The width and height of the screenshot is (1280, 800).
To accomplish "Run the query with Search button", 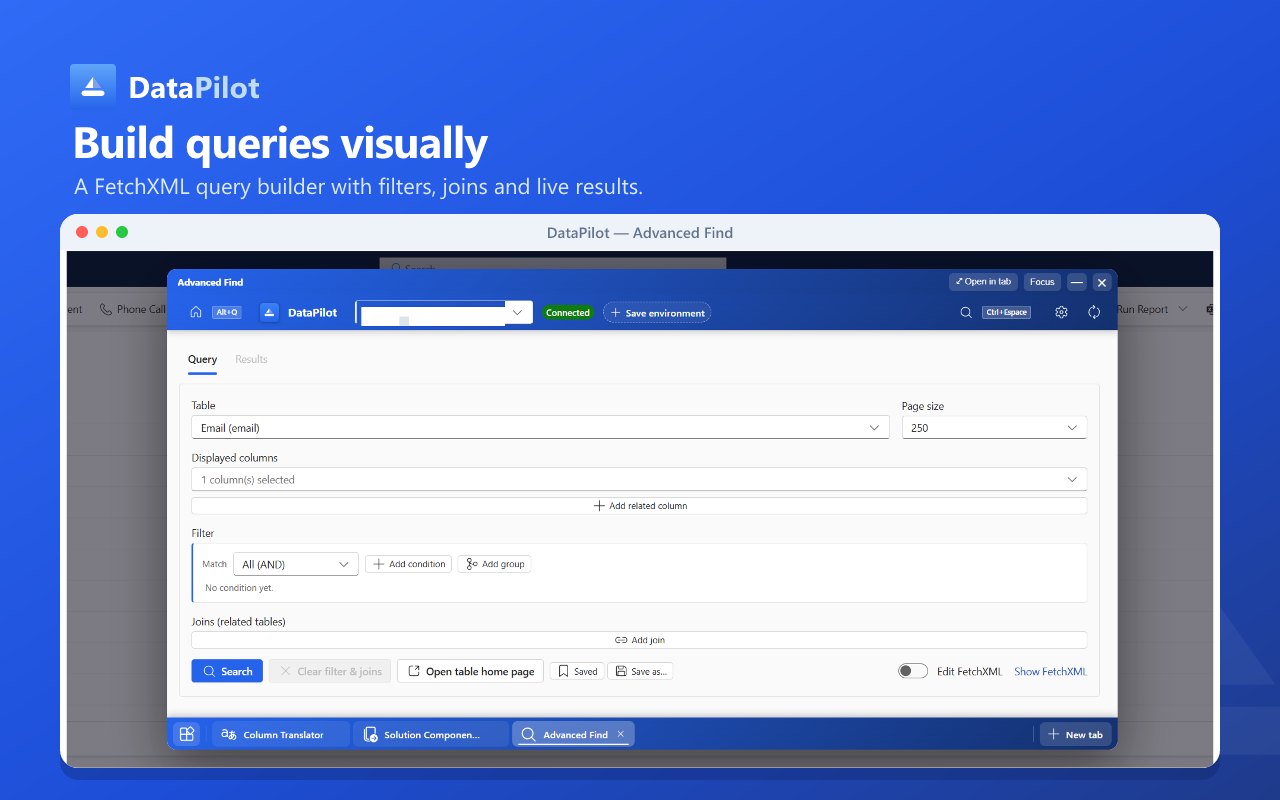I will pyautogui.click(x=227, y=671).
